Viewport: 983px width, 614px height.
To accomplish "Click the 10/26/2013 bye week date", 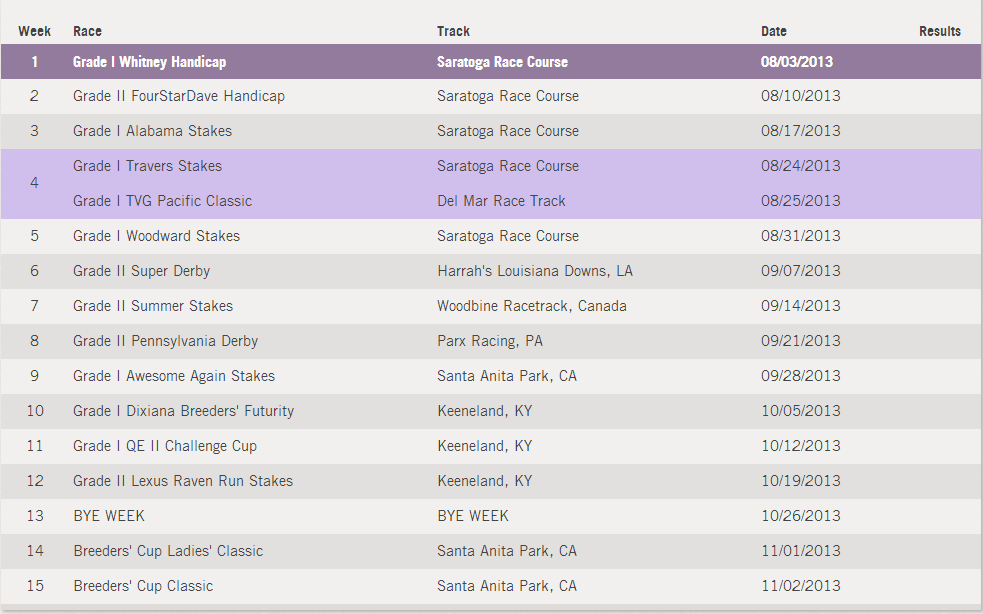I will tap(800, 516).
